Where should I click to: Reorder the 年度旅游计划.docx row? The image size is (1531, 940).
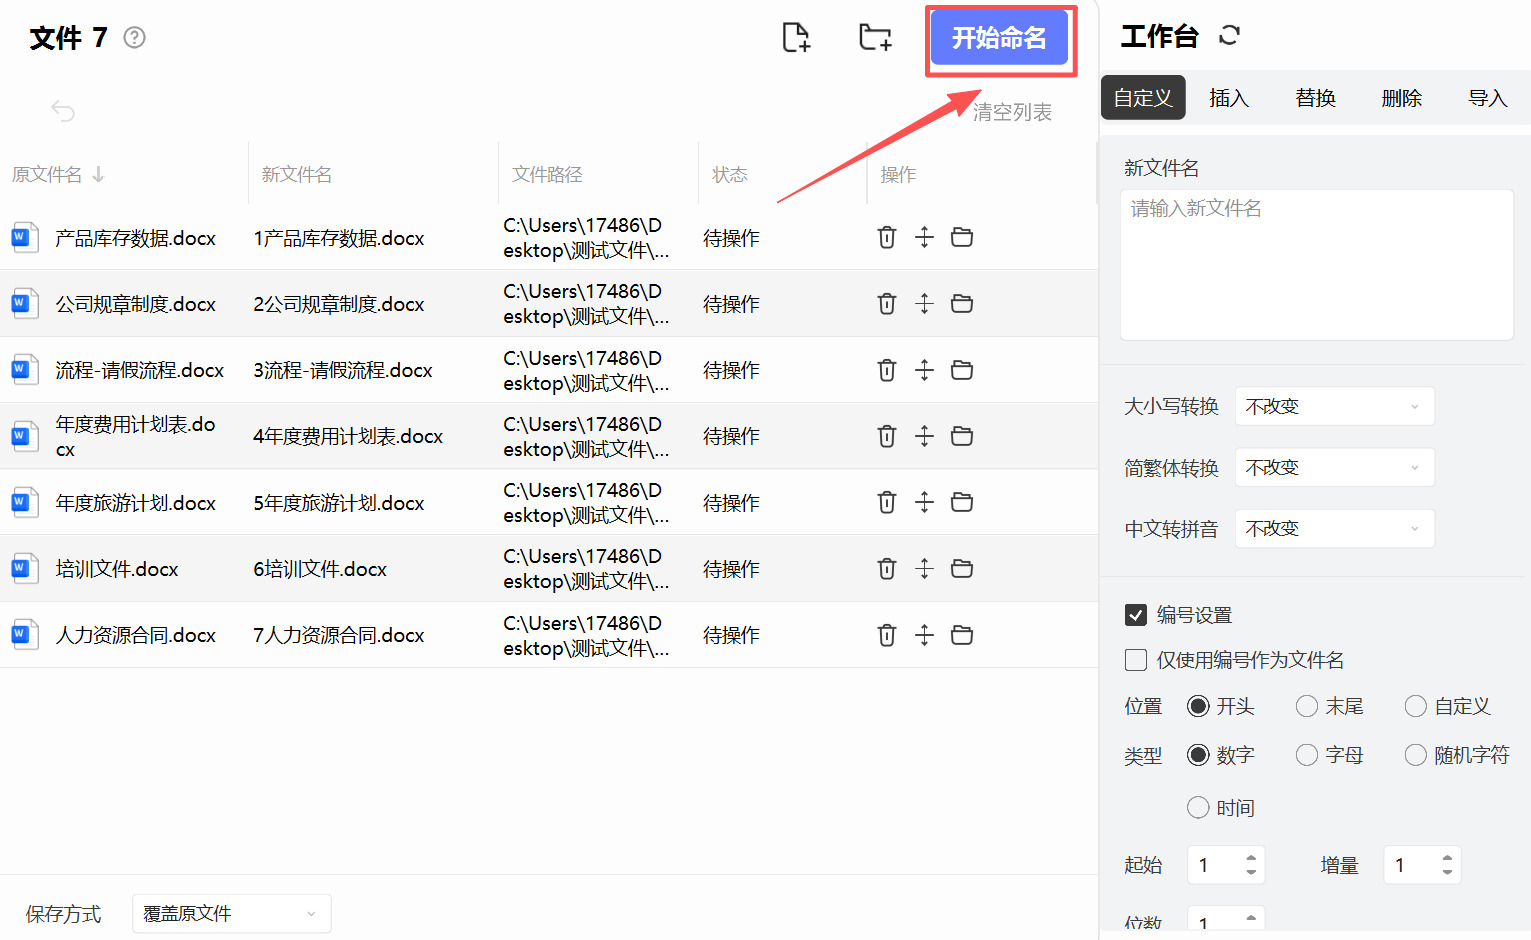coord(924,502)
